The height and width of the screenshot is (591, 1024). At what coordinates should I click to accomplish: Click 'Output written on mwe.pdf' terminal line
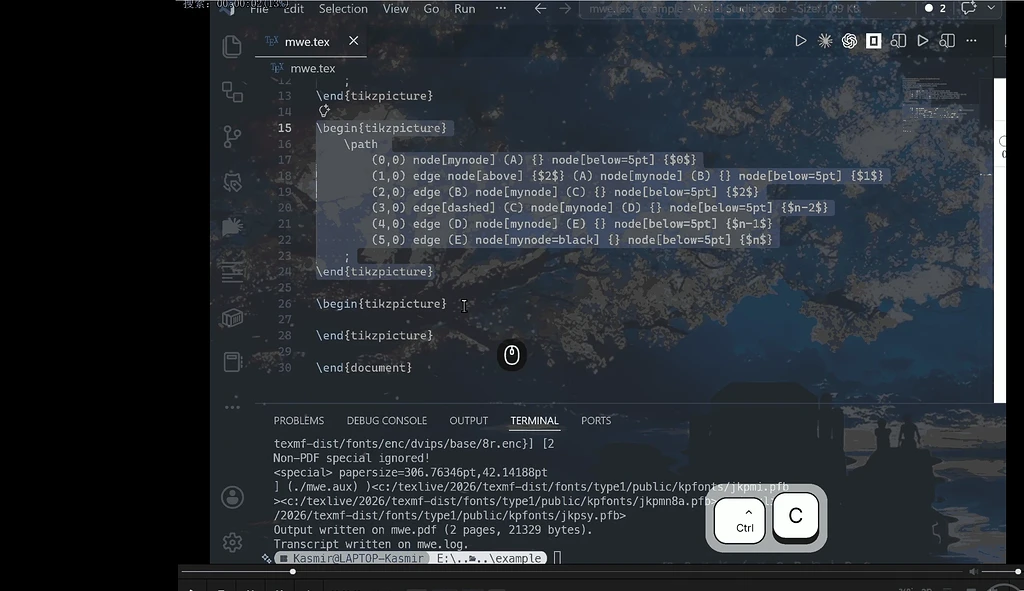click(433, 530)
